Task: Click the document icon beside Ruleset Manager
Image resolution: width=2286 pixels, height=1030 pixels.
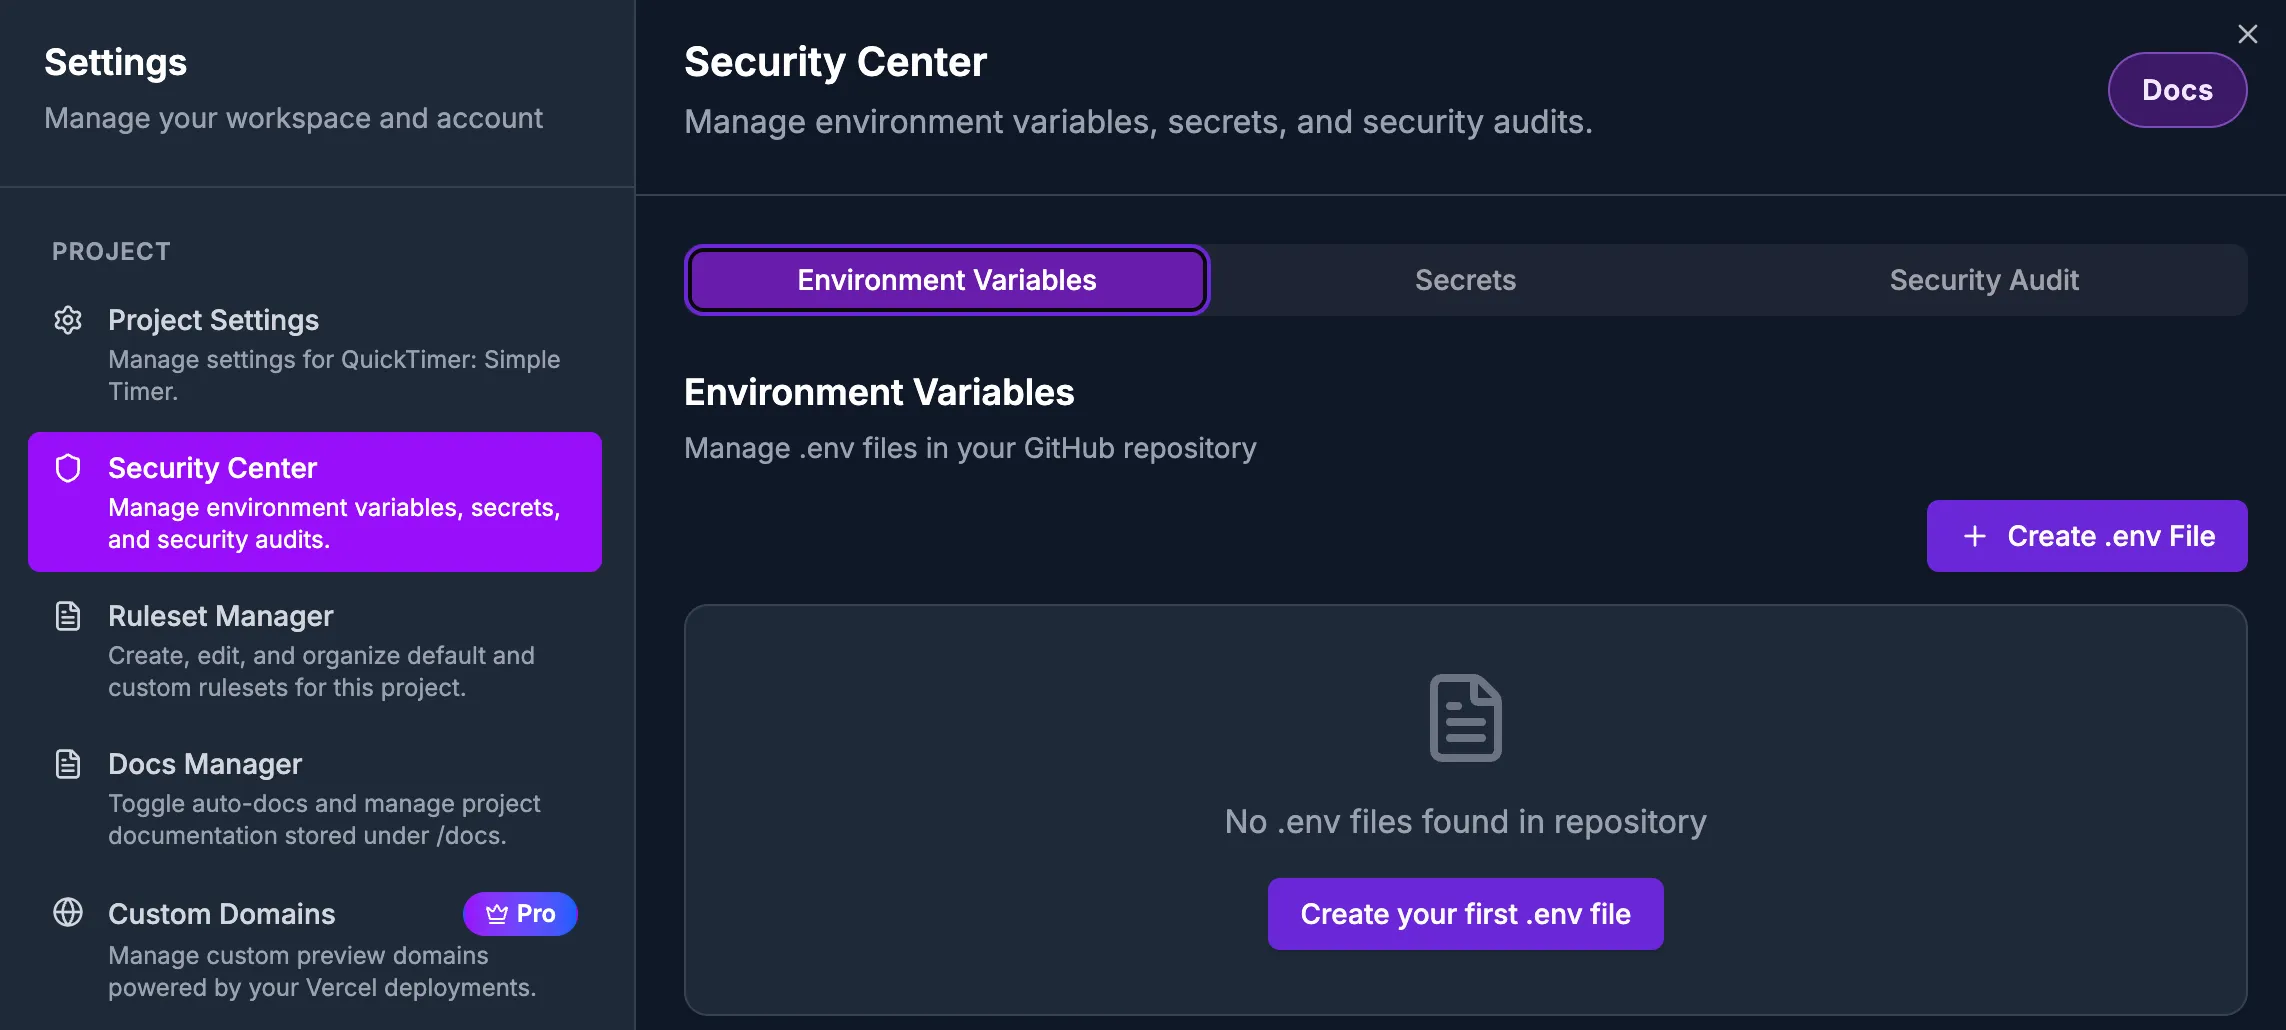Action: coord(68,616)
